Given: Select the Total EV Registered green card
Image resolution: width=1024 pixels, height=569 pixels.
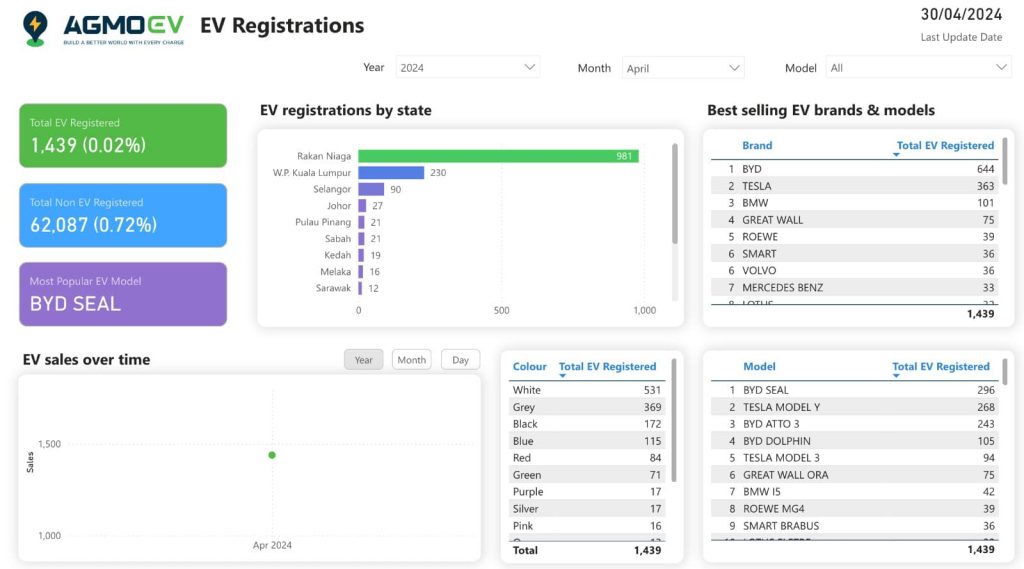Looking at the screenshot, I should point(123,135).
